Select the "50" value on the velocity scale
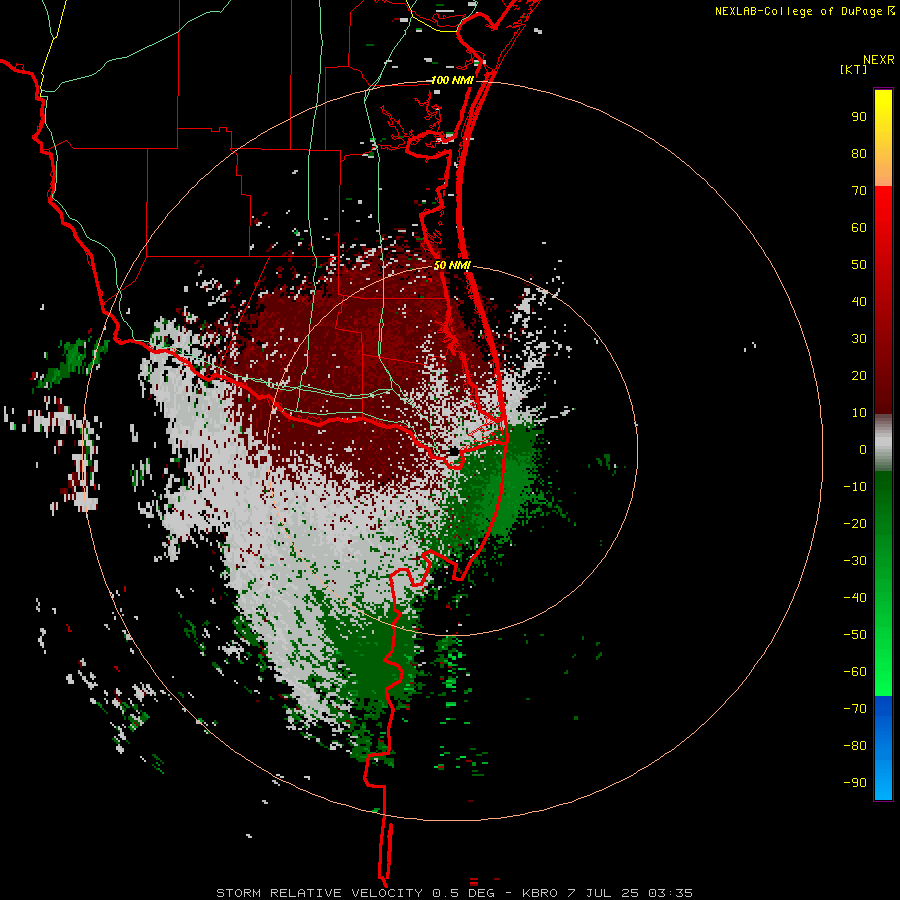This screenshot has width=900, height=900. tap(859, 265)
